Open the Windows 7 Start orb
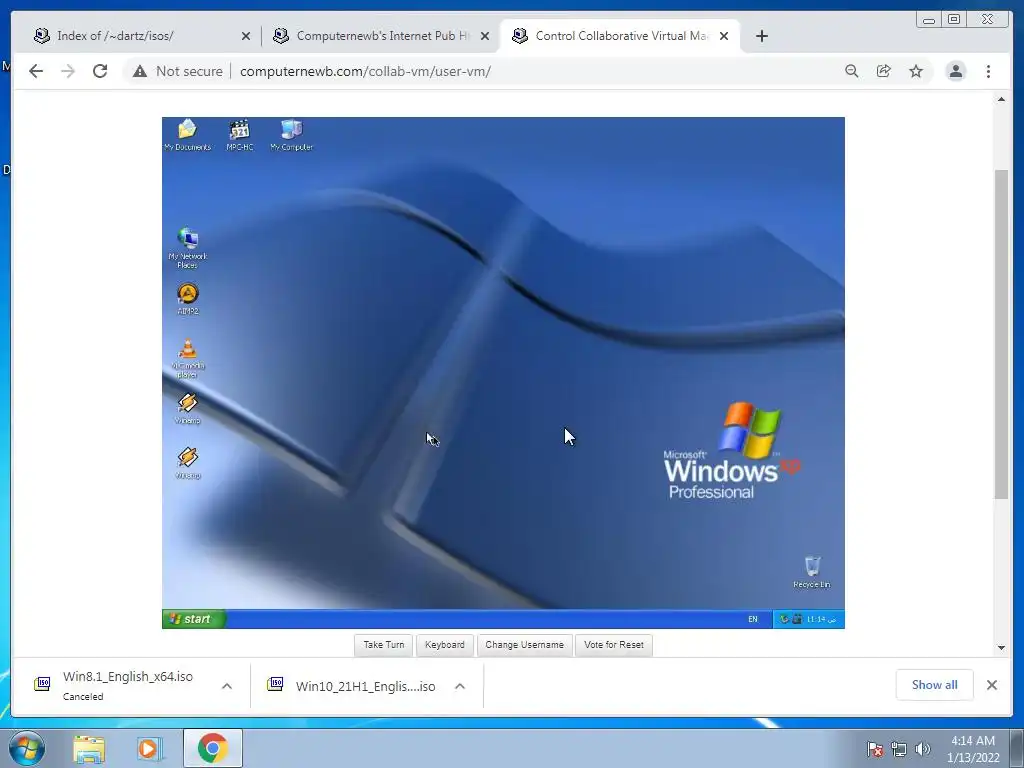Image resolution: width=1024 pixels, height=768 pixels. (27, 748)
